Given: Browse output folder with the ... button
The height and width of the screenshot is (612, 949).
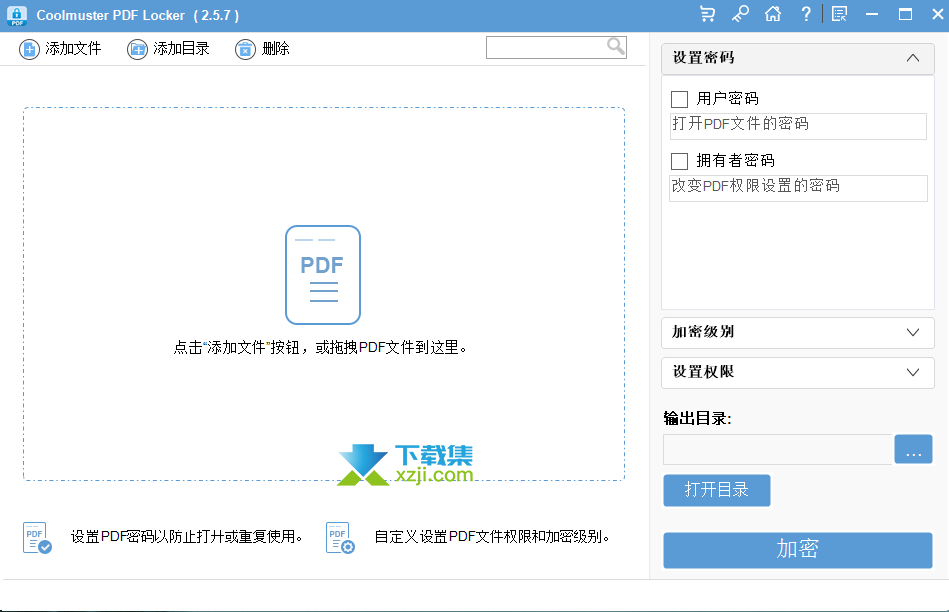Looking at the screenshot, I should [x=913, y=449].
